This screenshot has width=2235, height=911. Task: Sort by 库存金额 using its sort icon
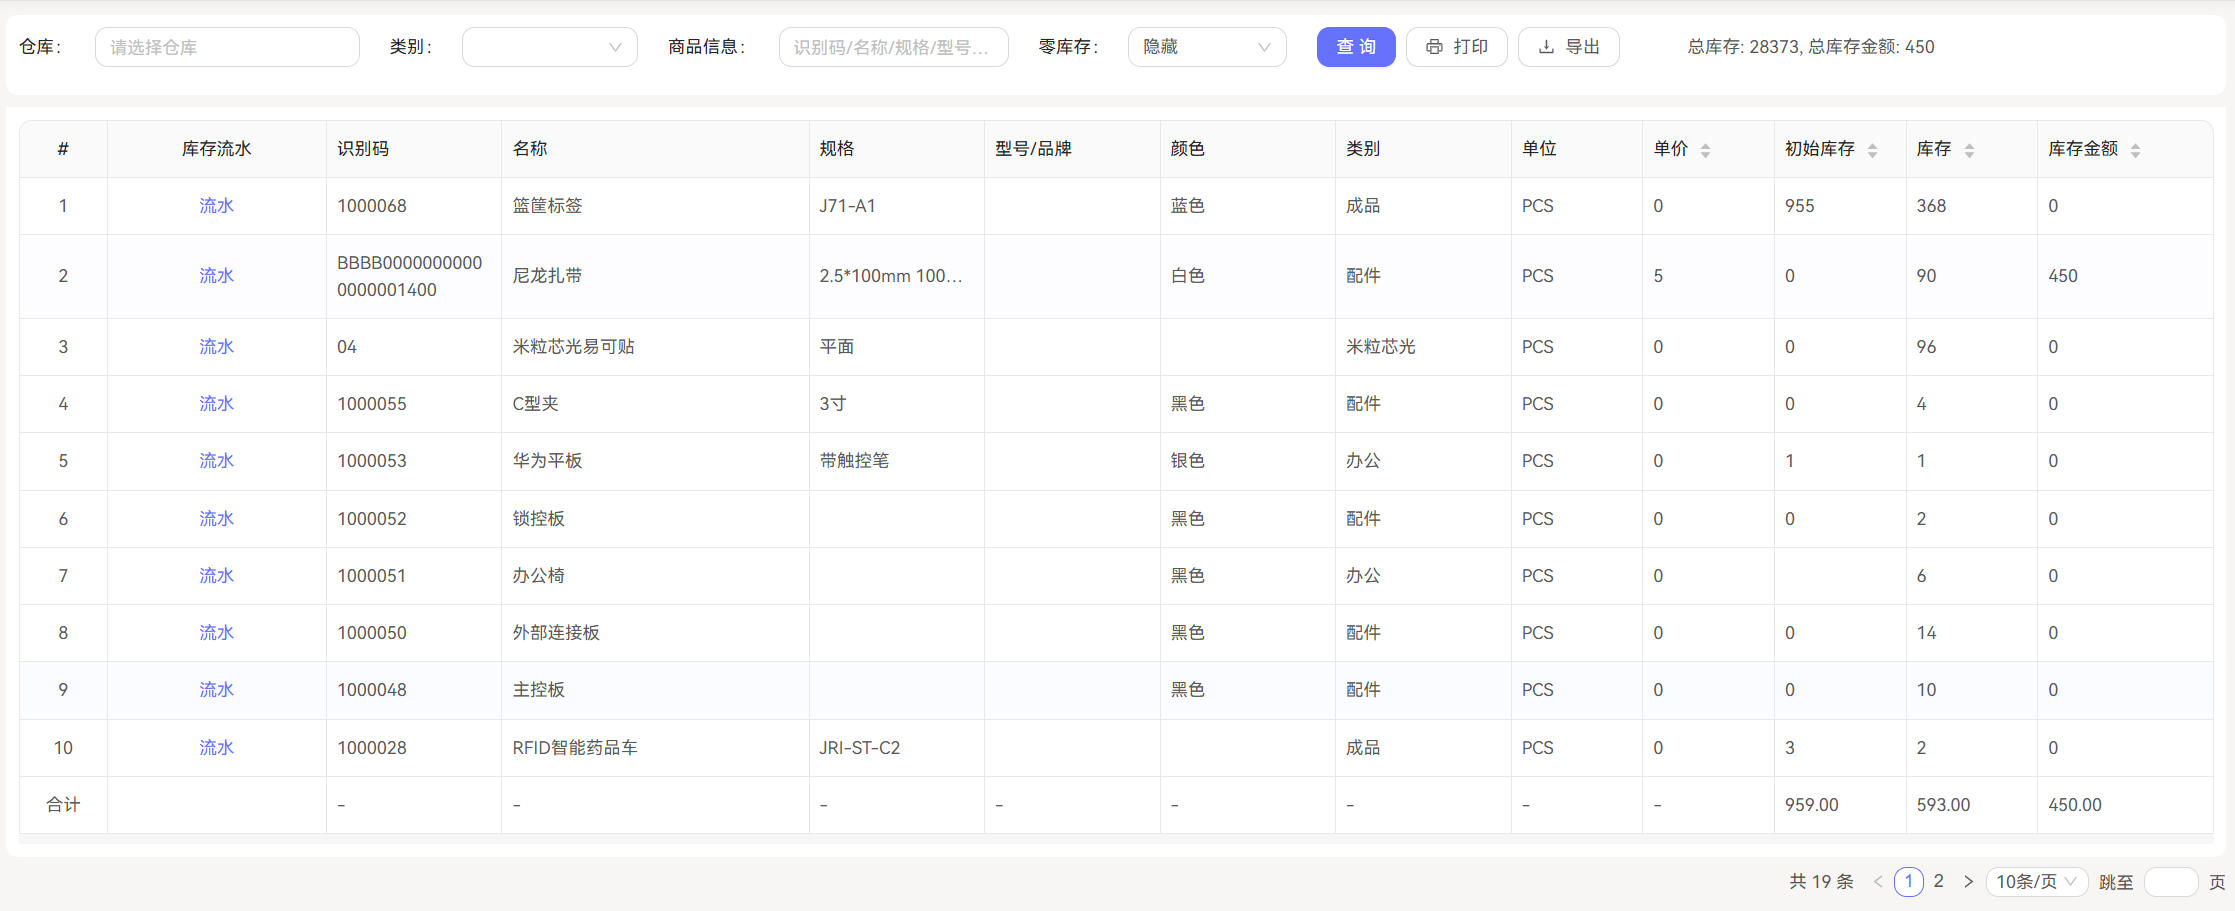pos(2135,150)
